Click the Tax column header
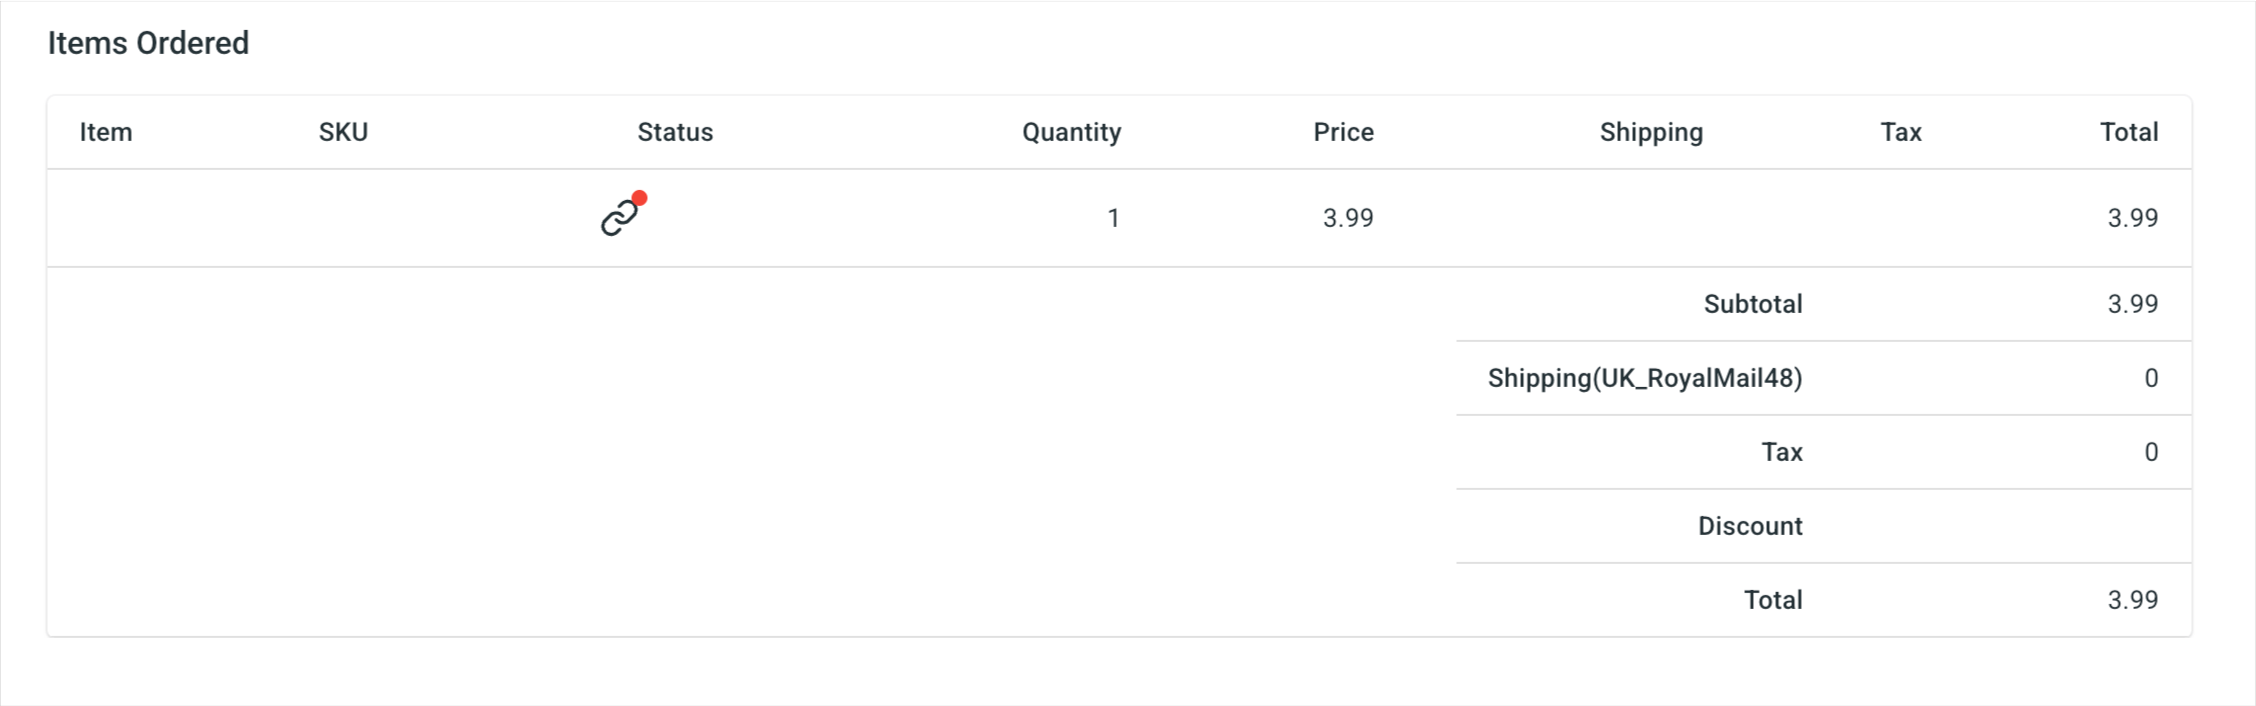This screenshot has height=706, width=2256. tap(1899, 131)
